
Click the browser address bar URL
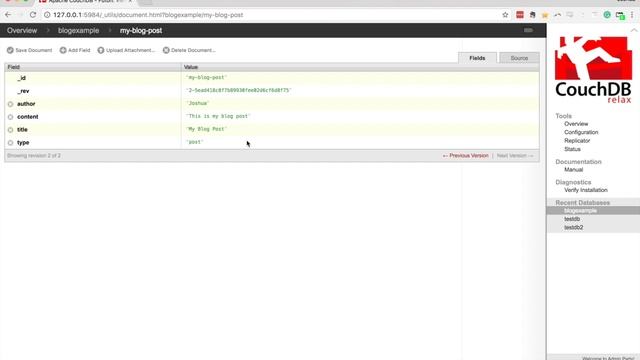(x=148, y=15)
